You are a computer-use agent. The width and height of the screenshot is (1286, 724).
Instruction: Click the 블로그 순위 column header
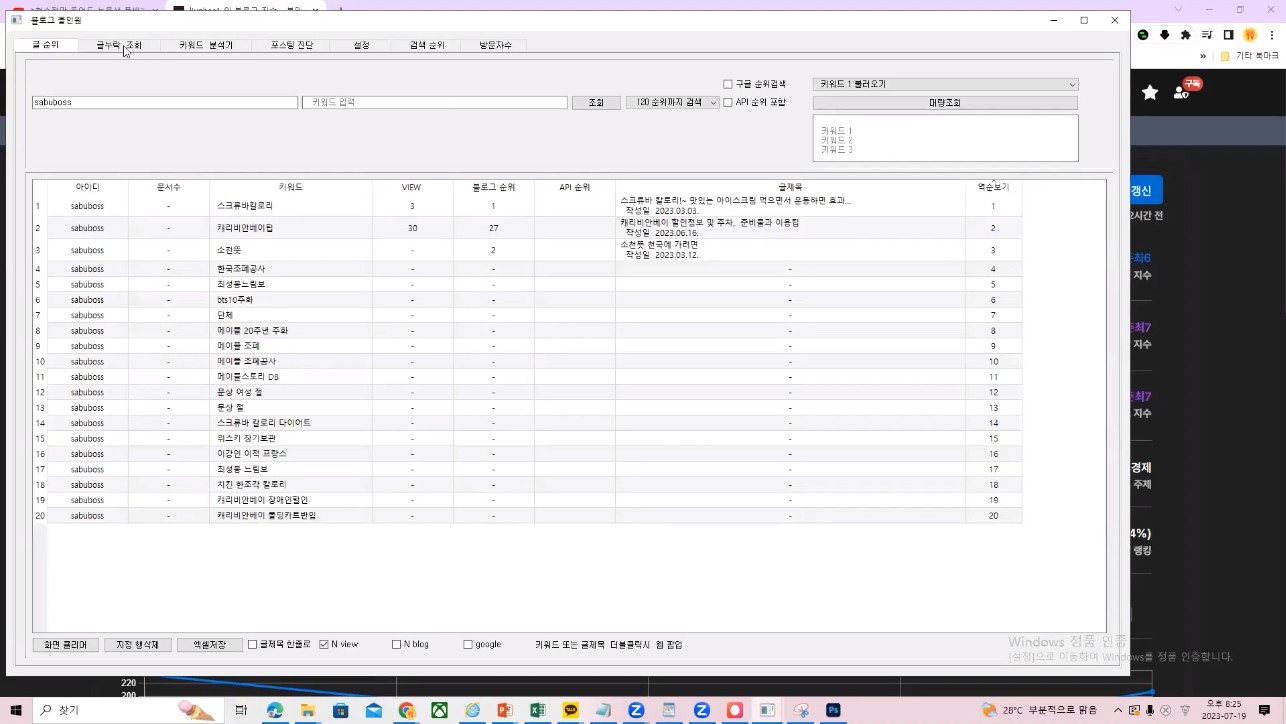(493, 187)
